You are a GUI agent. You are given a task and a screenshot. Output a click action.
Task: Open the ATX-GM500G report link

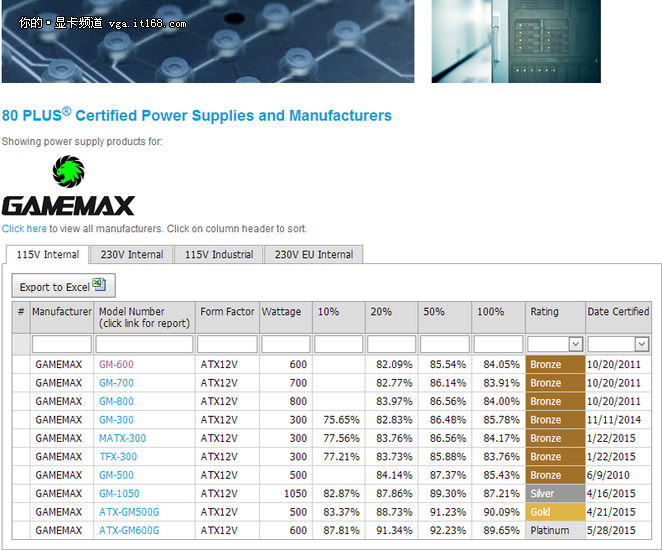click(x=129, y=512)
